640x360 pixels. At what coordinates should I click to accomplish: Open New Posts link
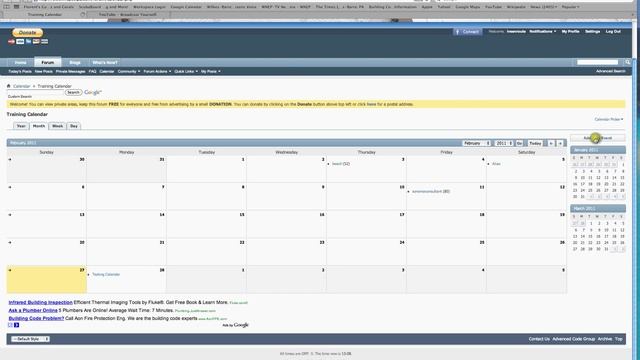pyautogui.click(x=44, y=71)
